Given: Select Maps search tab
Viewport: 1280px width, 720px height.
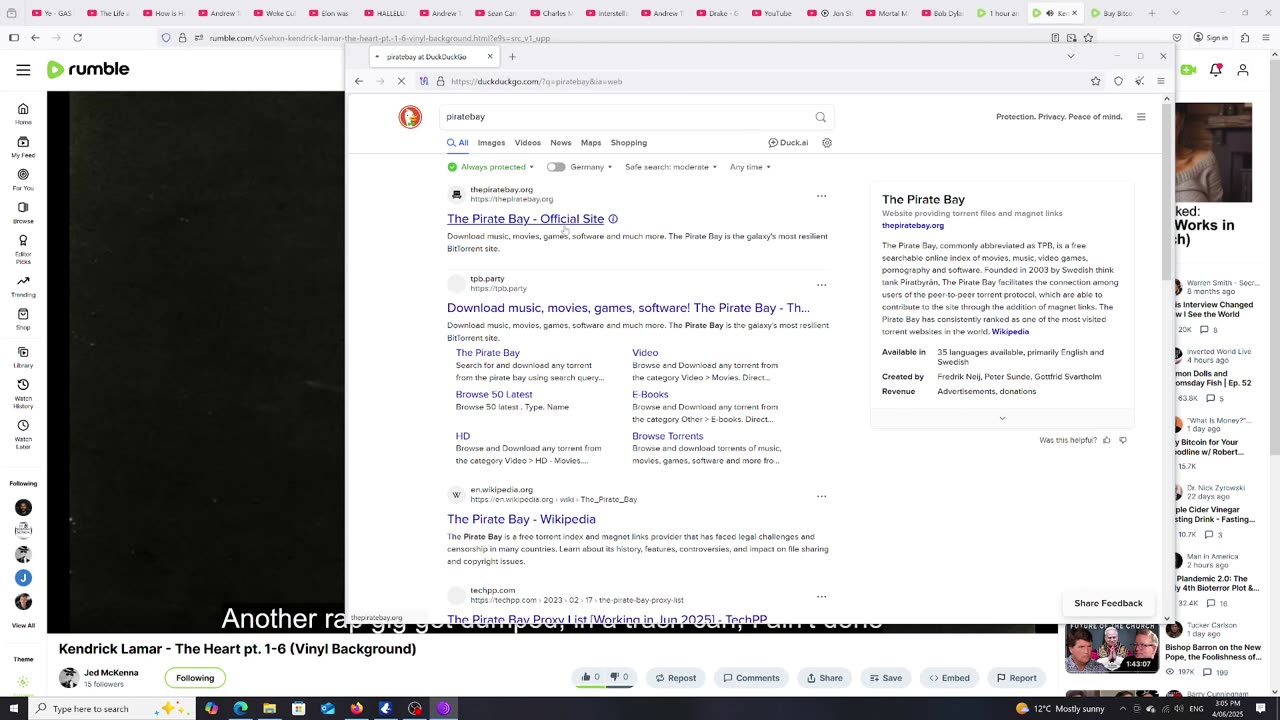Looking at the screenshot, I should 591,143.
